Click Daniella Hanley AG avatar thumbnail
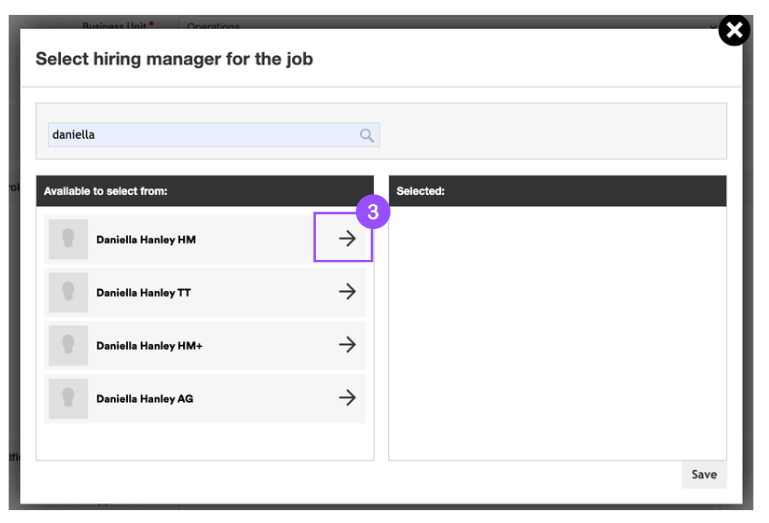Image resolution: width=769 pixels, height=523 pixels. tap(68, 398)
